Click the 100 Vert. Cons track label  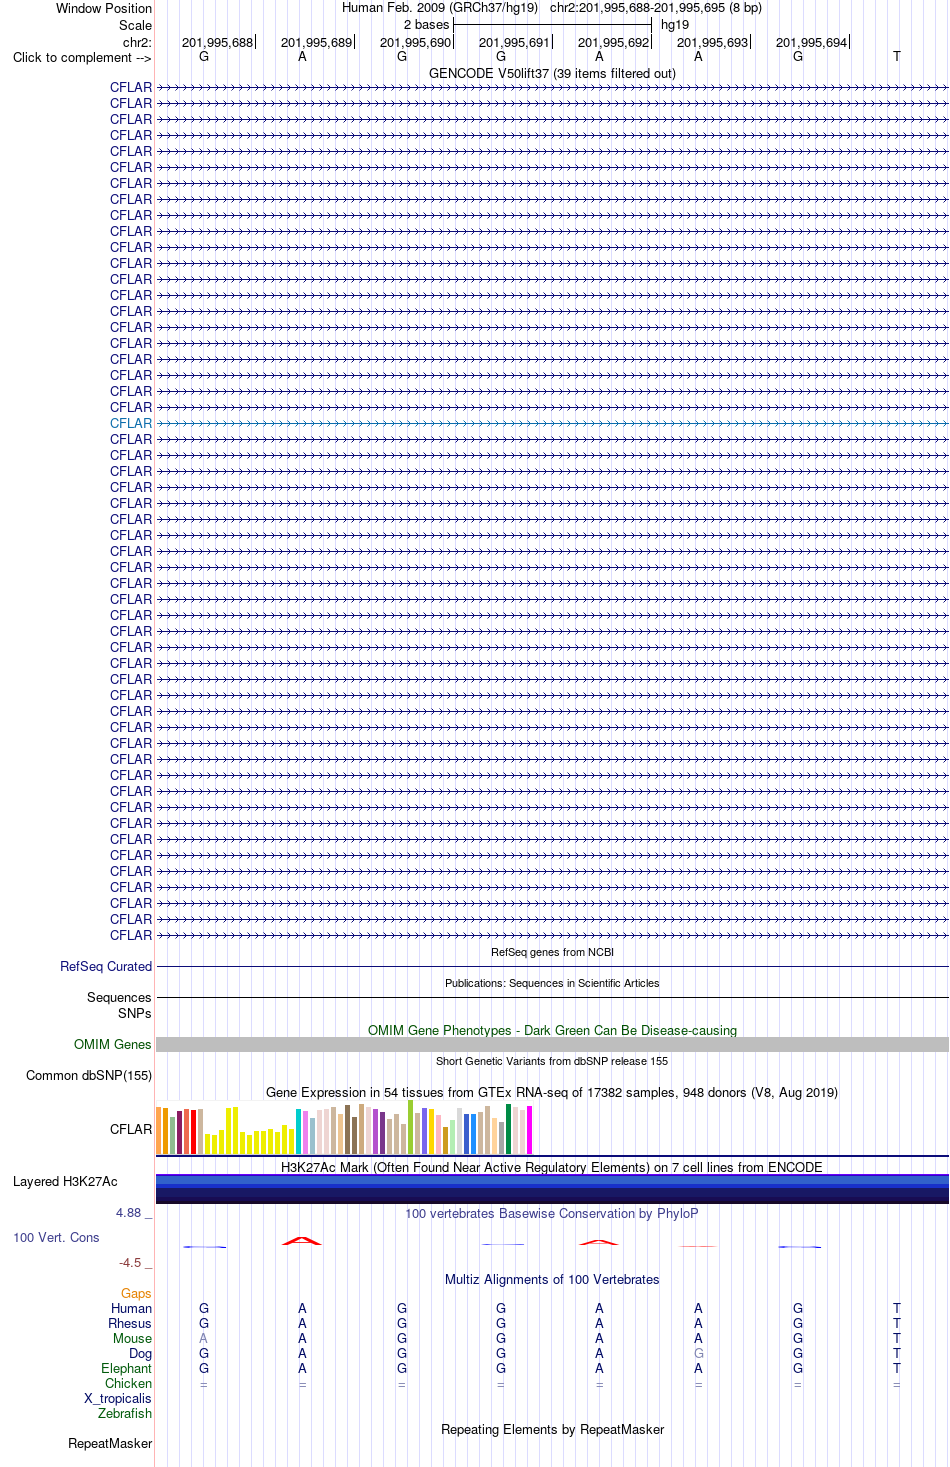pos(56,1238)
